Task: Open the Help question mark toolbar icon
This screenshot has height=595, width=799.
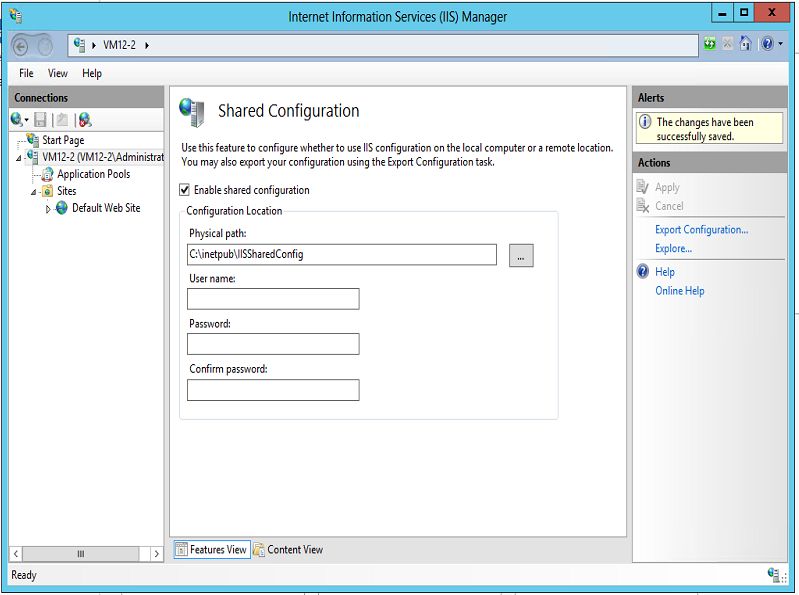Action: tap(767, 44)
